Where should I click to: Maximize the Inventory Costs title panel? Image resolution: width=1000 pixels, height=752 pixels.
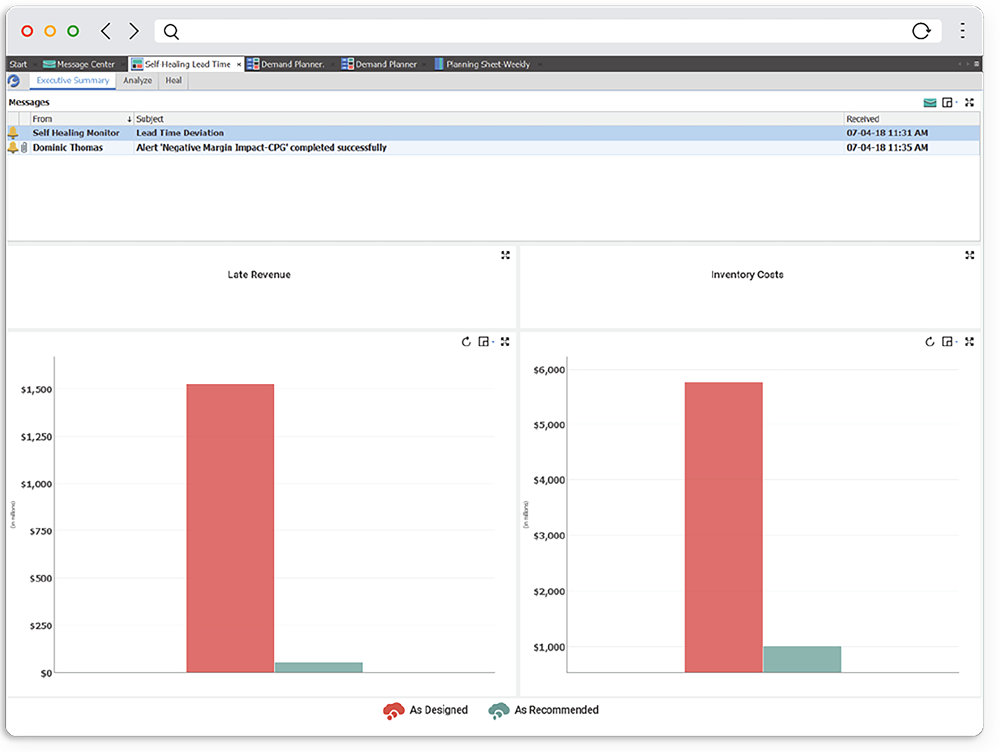[969, 256]
